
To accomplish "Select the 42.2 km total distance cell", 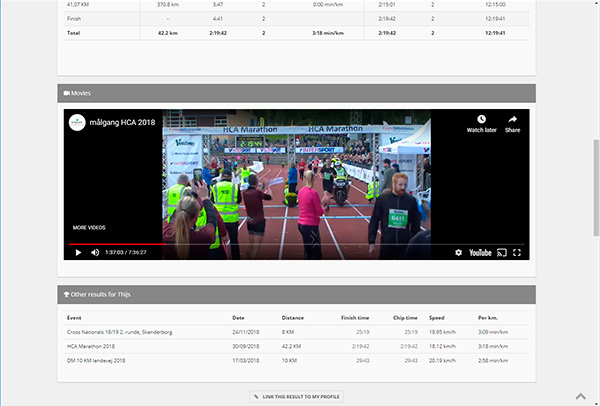I will click(168, 33).
